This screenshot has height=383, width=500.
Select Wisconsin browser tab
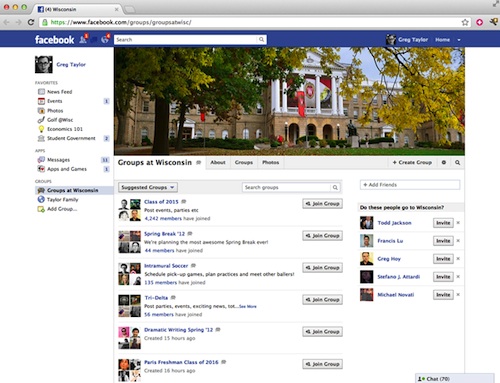click(x=78, y=9)
